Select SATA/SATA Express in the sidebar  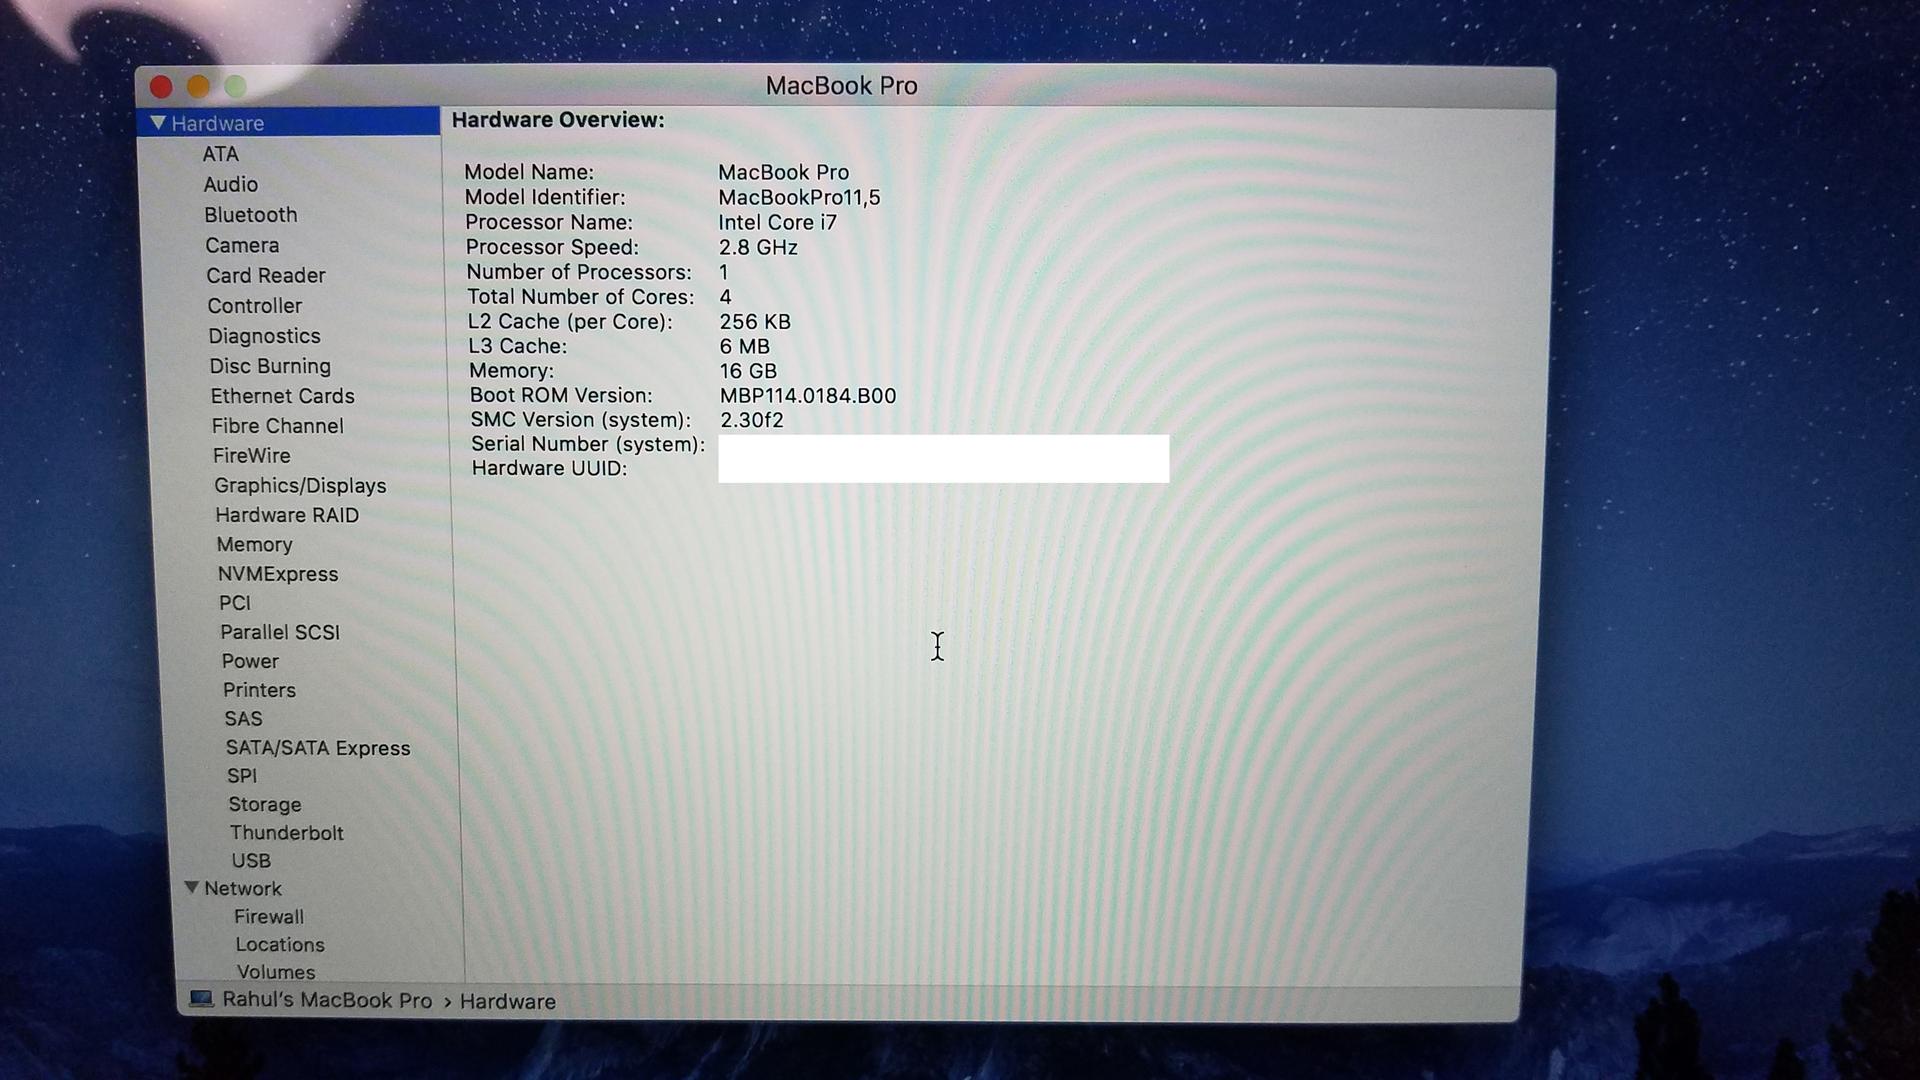click(x=317, y=748)
